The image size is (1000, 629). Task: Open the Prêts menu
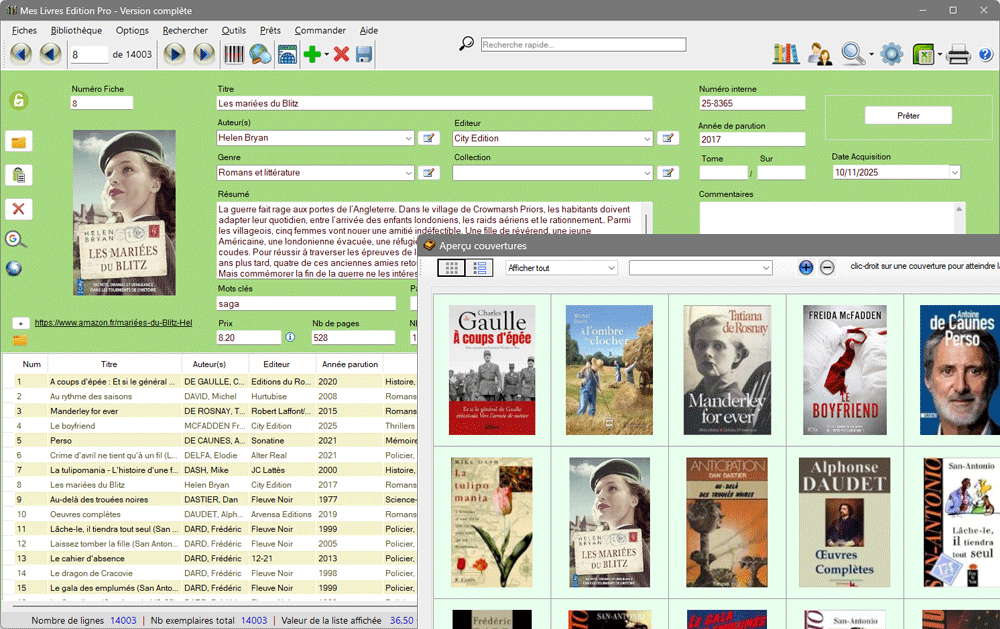click(x=270, y=30)
